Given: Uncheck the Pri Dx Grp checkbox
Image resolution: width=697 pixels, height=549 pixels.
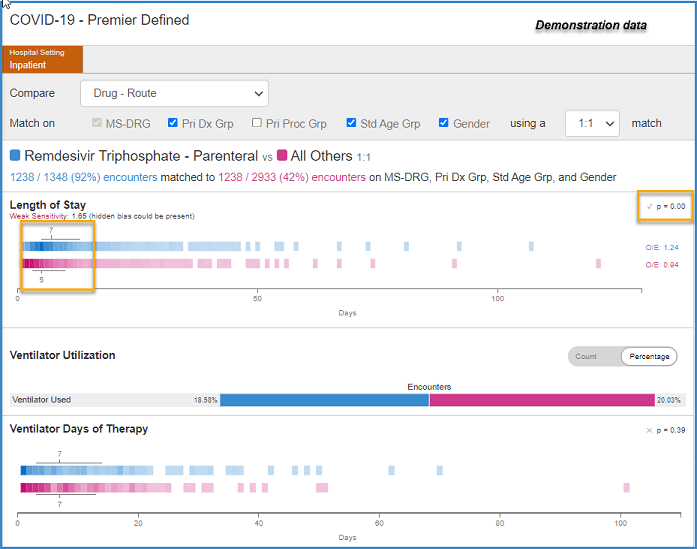Looking at the screenshot, I should (x=173, y=123).
